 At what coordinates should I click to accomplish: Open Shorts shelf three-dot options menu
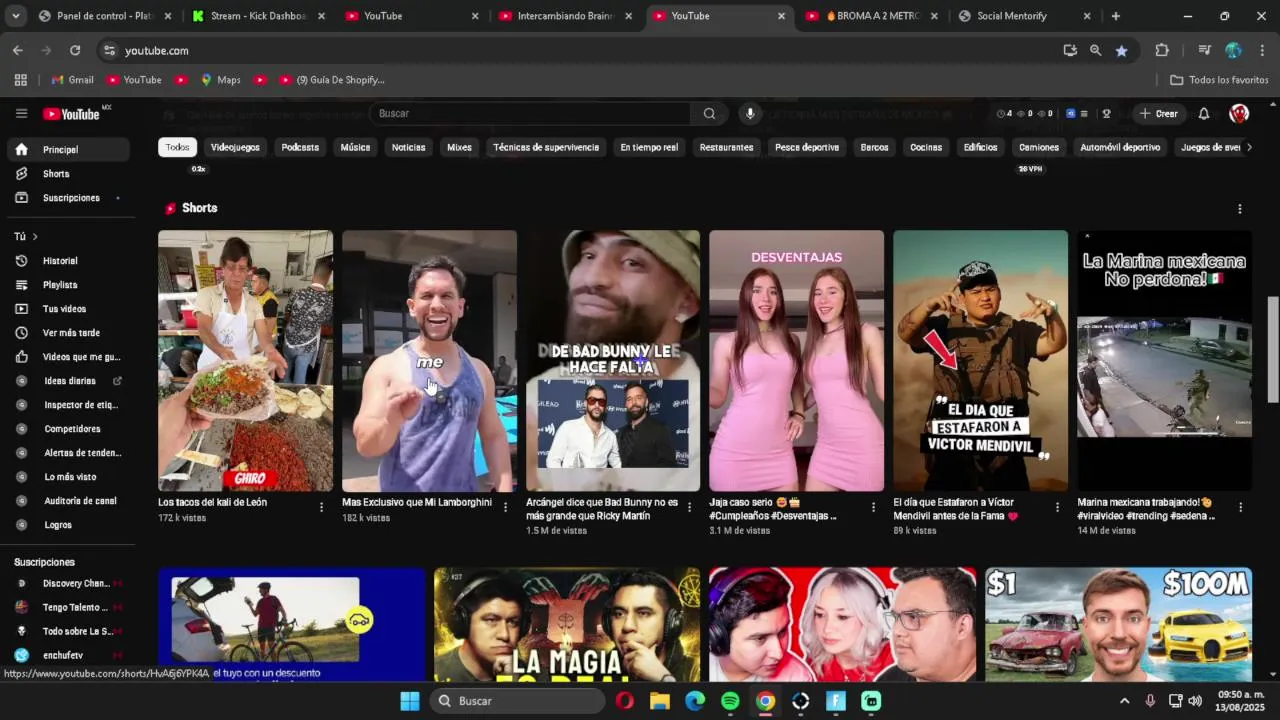coord(1240,209)
